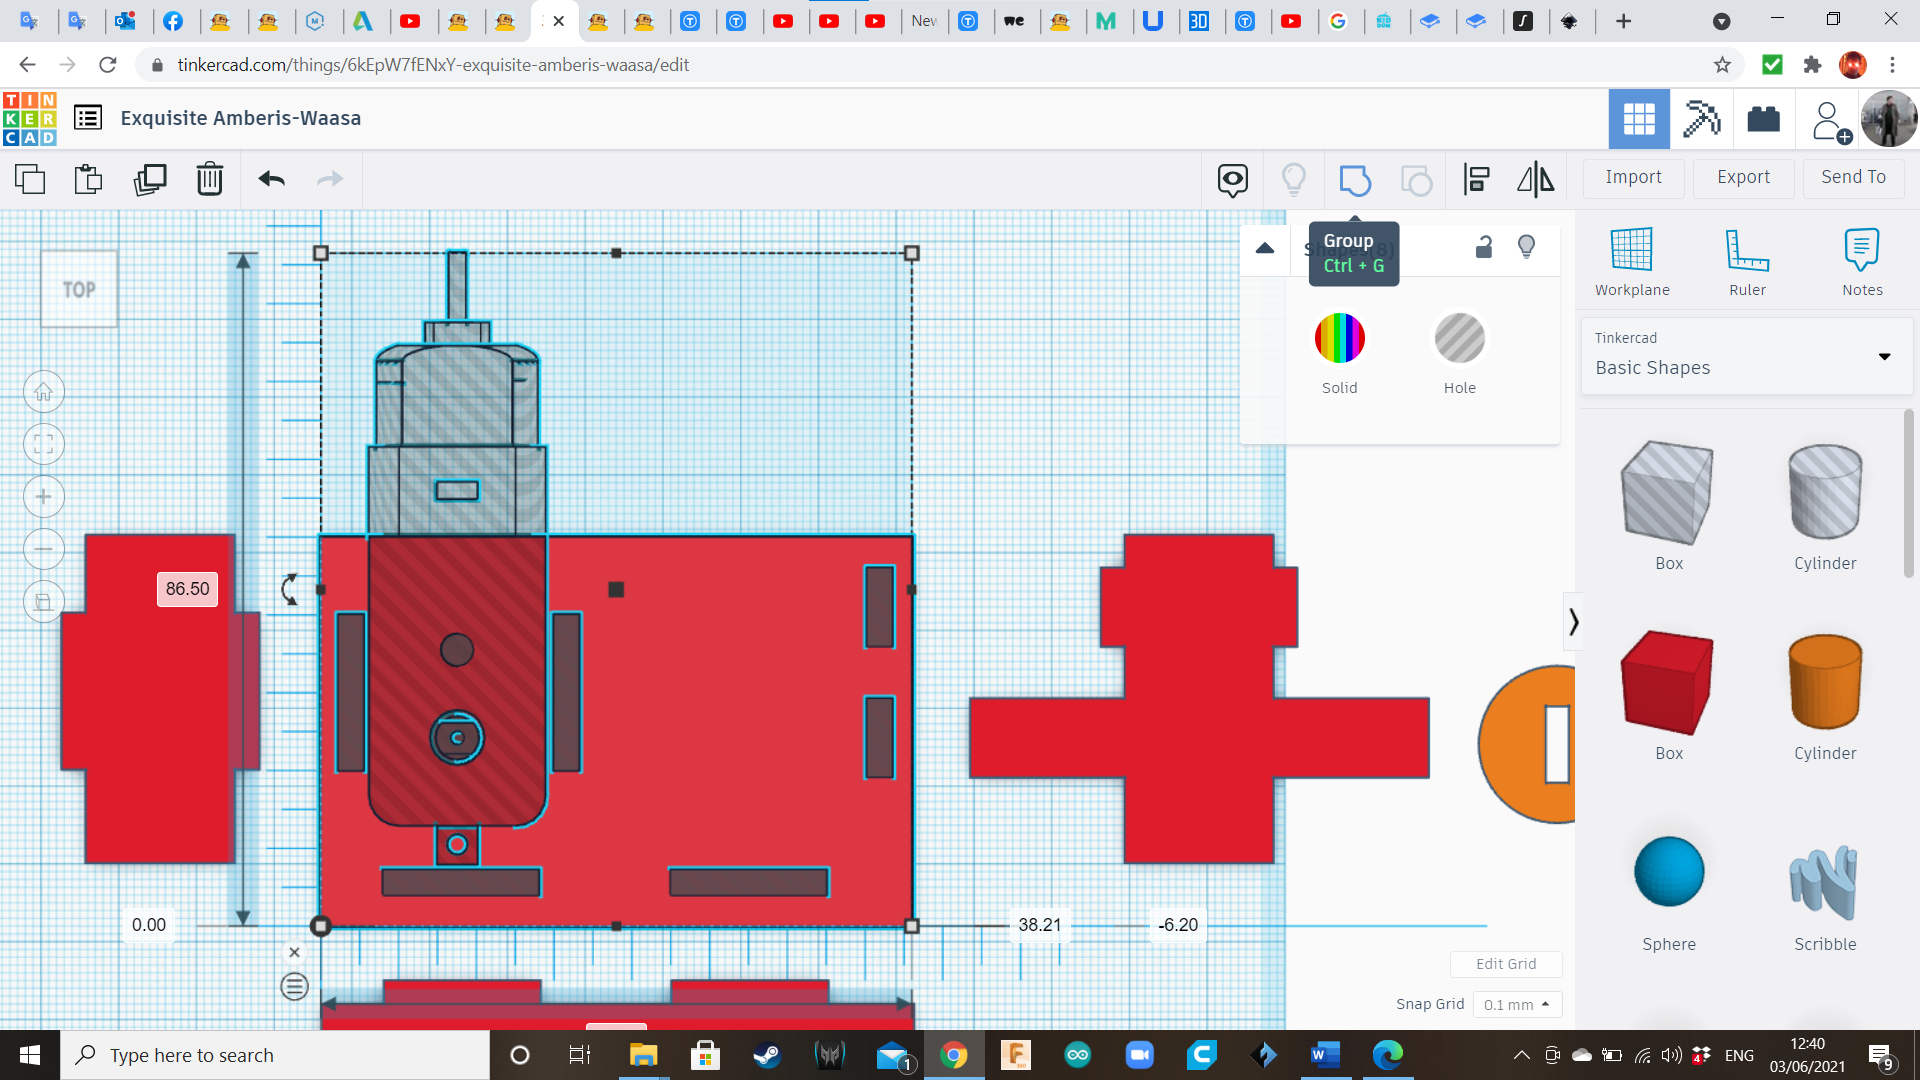Open Snap Grid size dropdown
The width and height of the screenshot is (1920, 1080).
[1517, 1004]
